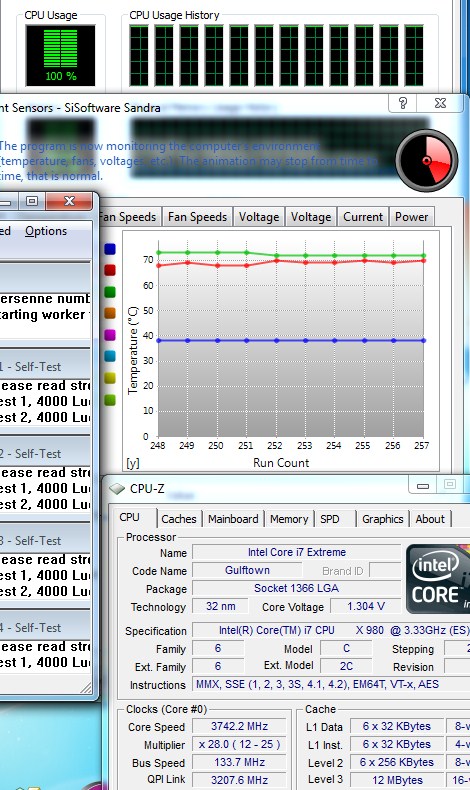This screenshot has height=790, width=470.
Task: Toggle the light green series color swatch
Action: click(110, 400)
